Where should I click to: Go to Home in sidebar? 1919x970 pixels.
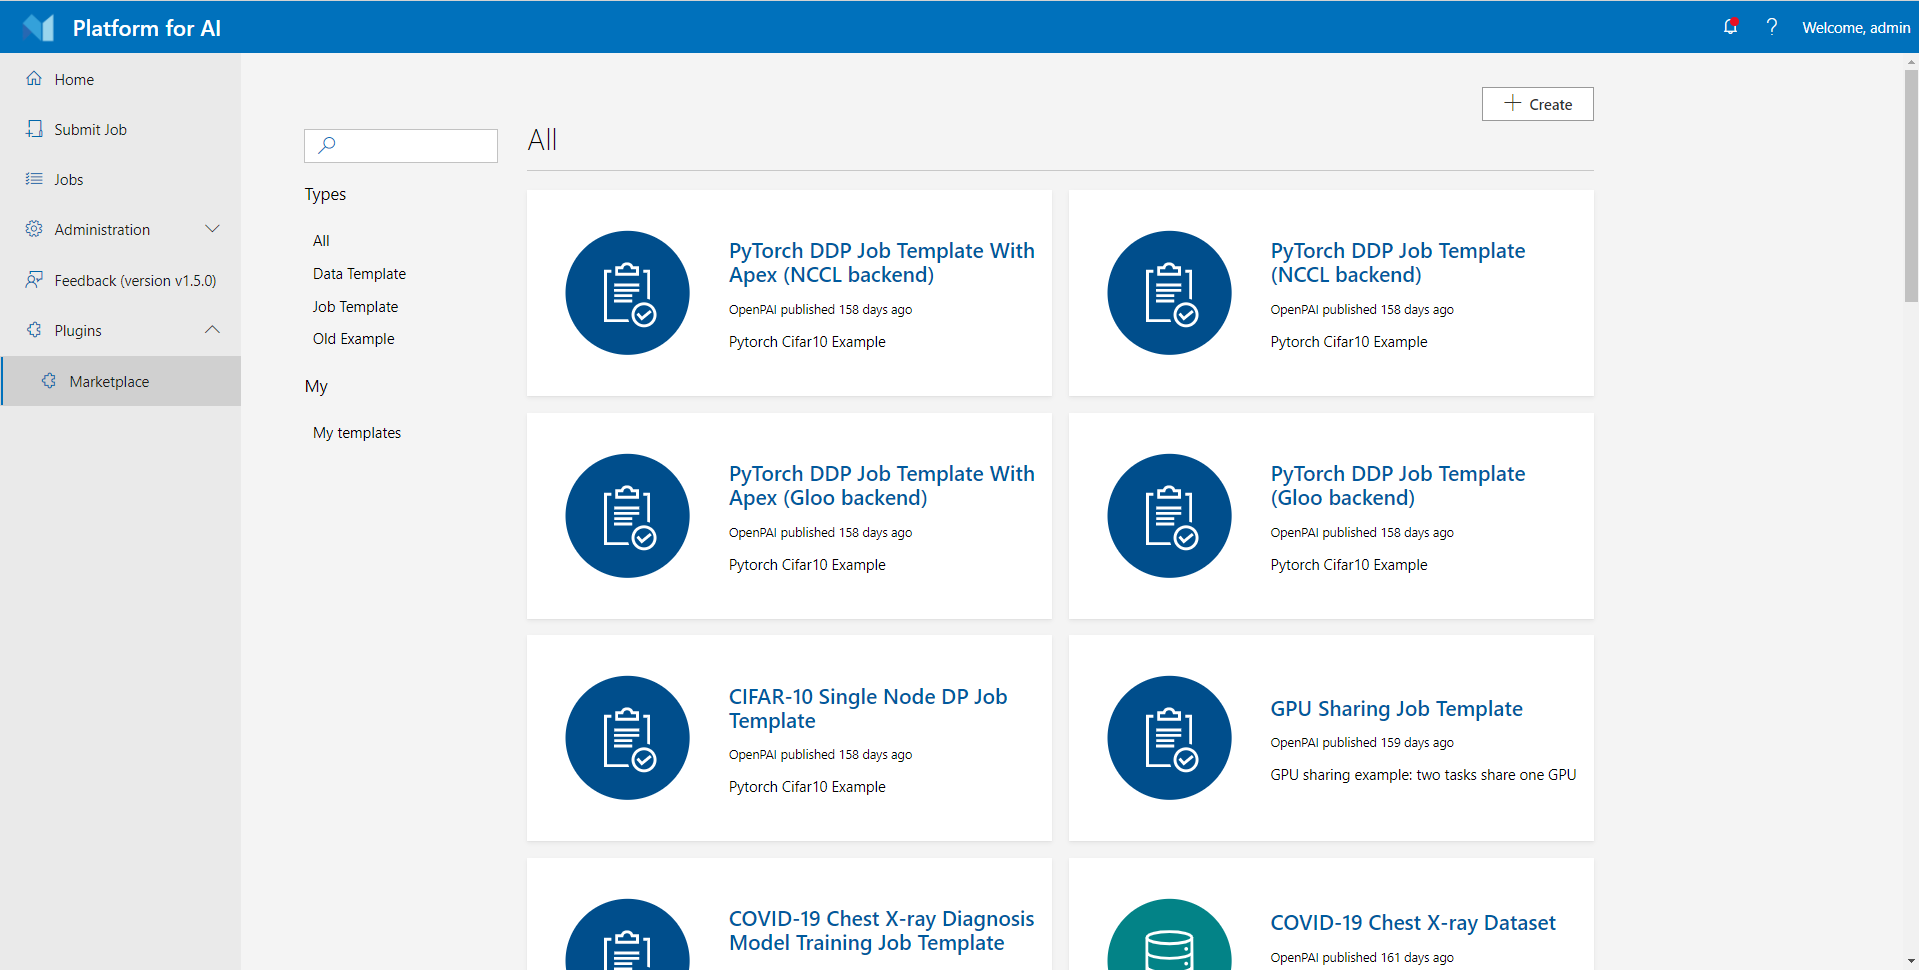(x=120, y=79)
